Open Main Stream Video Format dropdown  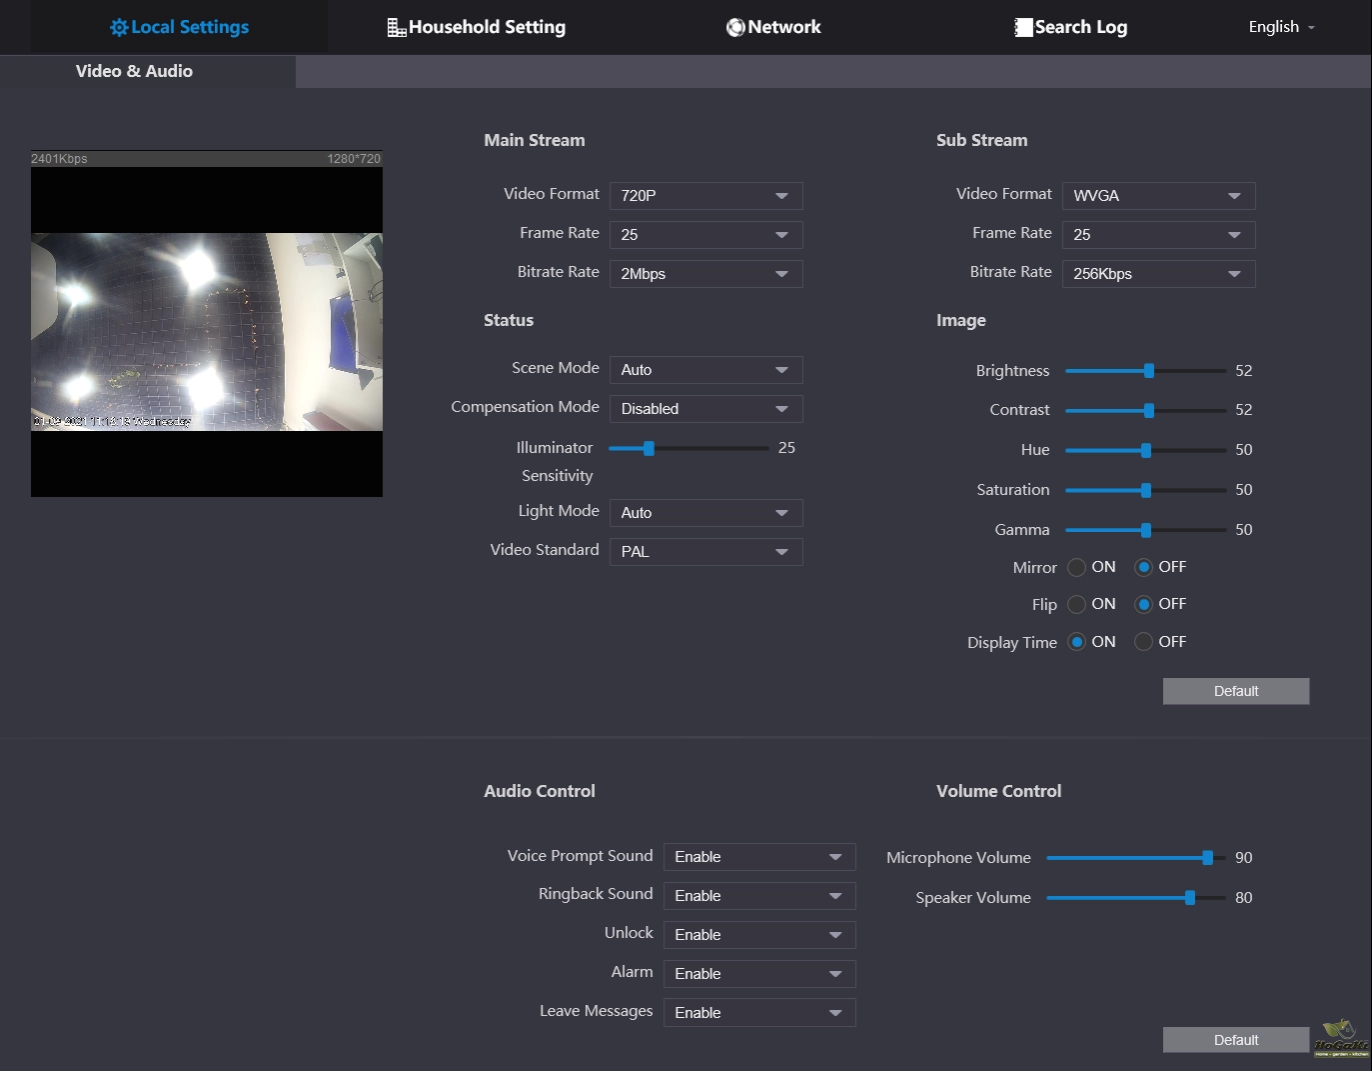(706, 196)
